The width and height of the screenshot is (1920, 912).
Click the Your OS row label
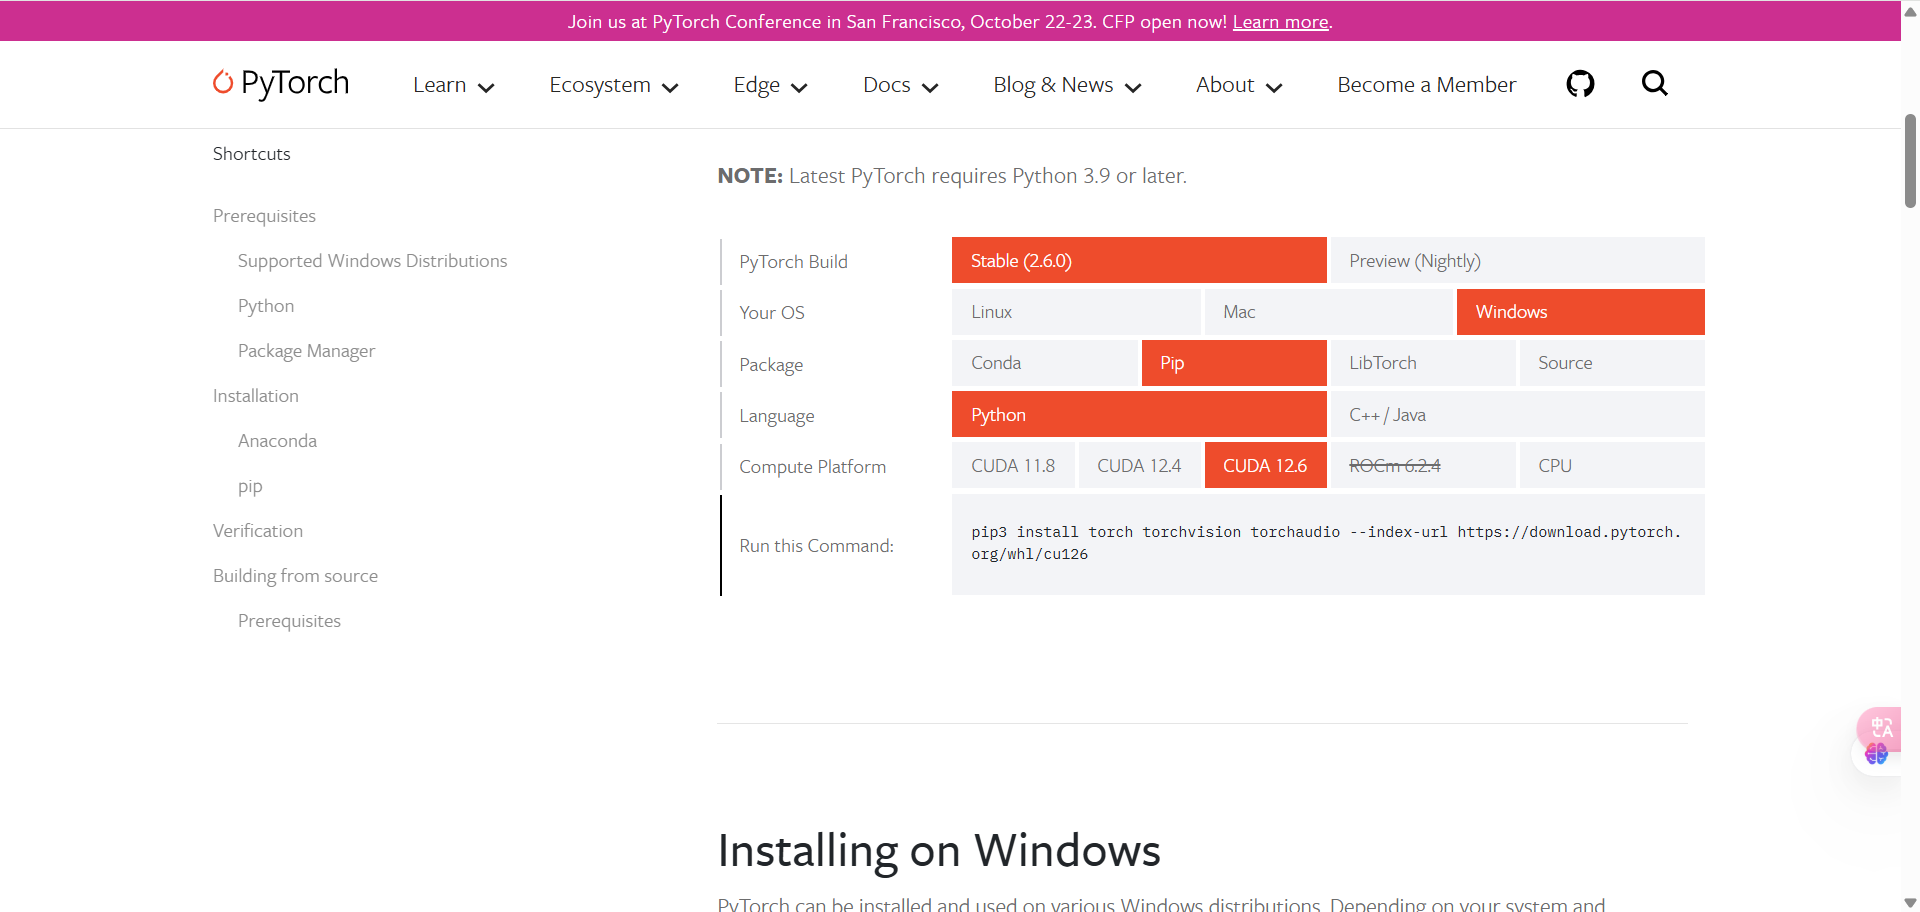[772, 313]
